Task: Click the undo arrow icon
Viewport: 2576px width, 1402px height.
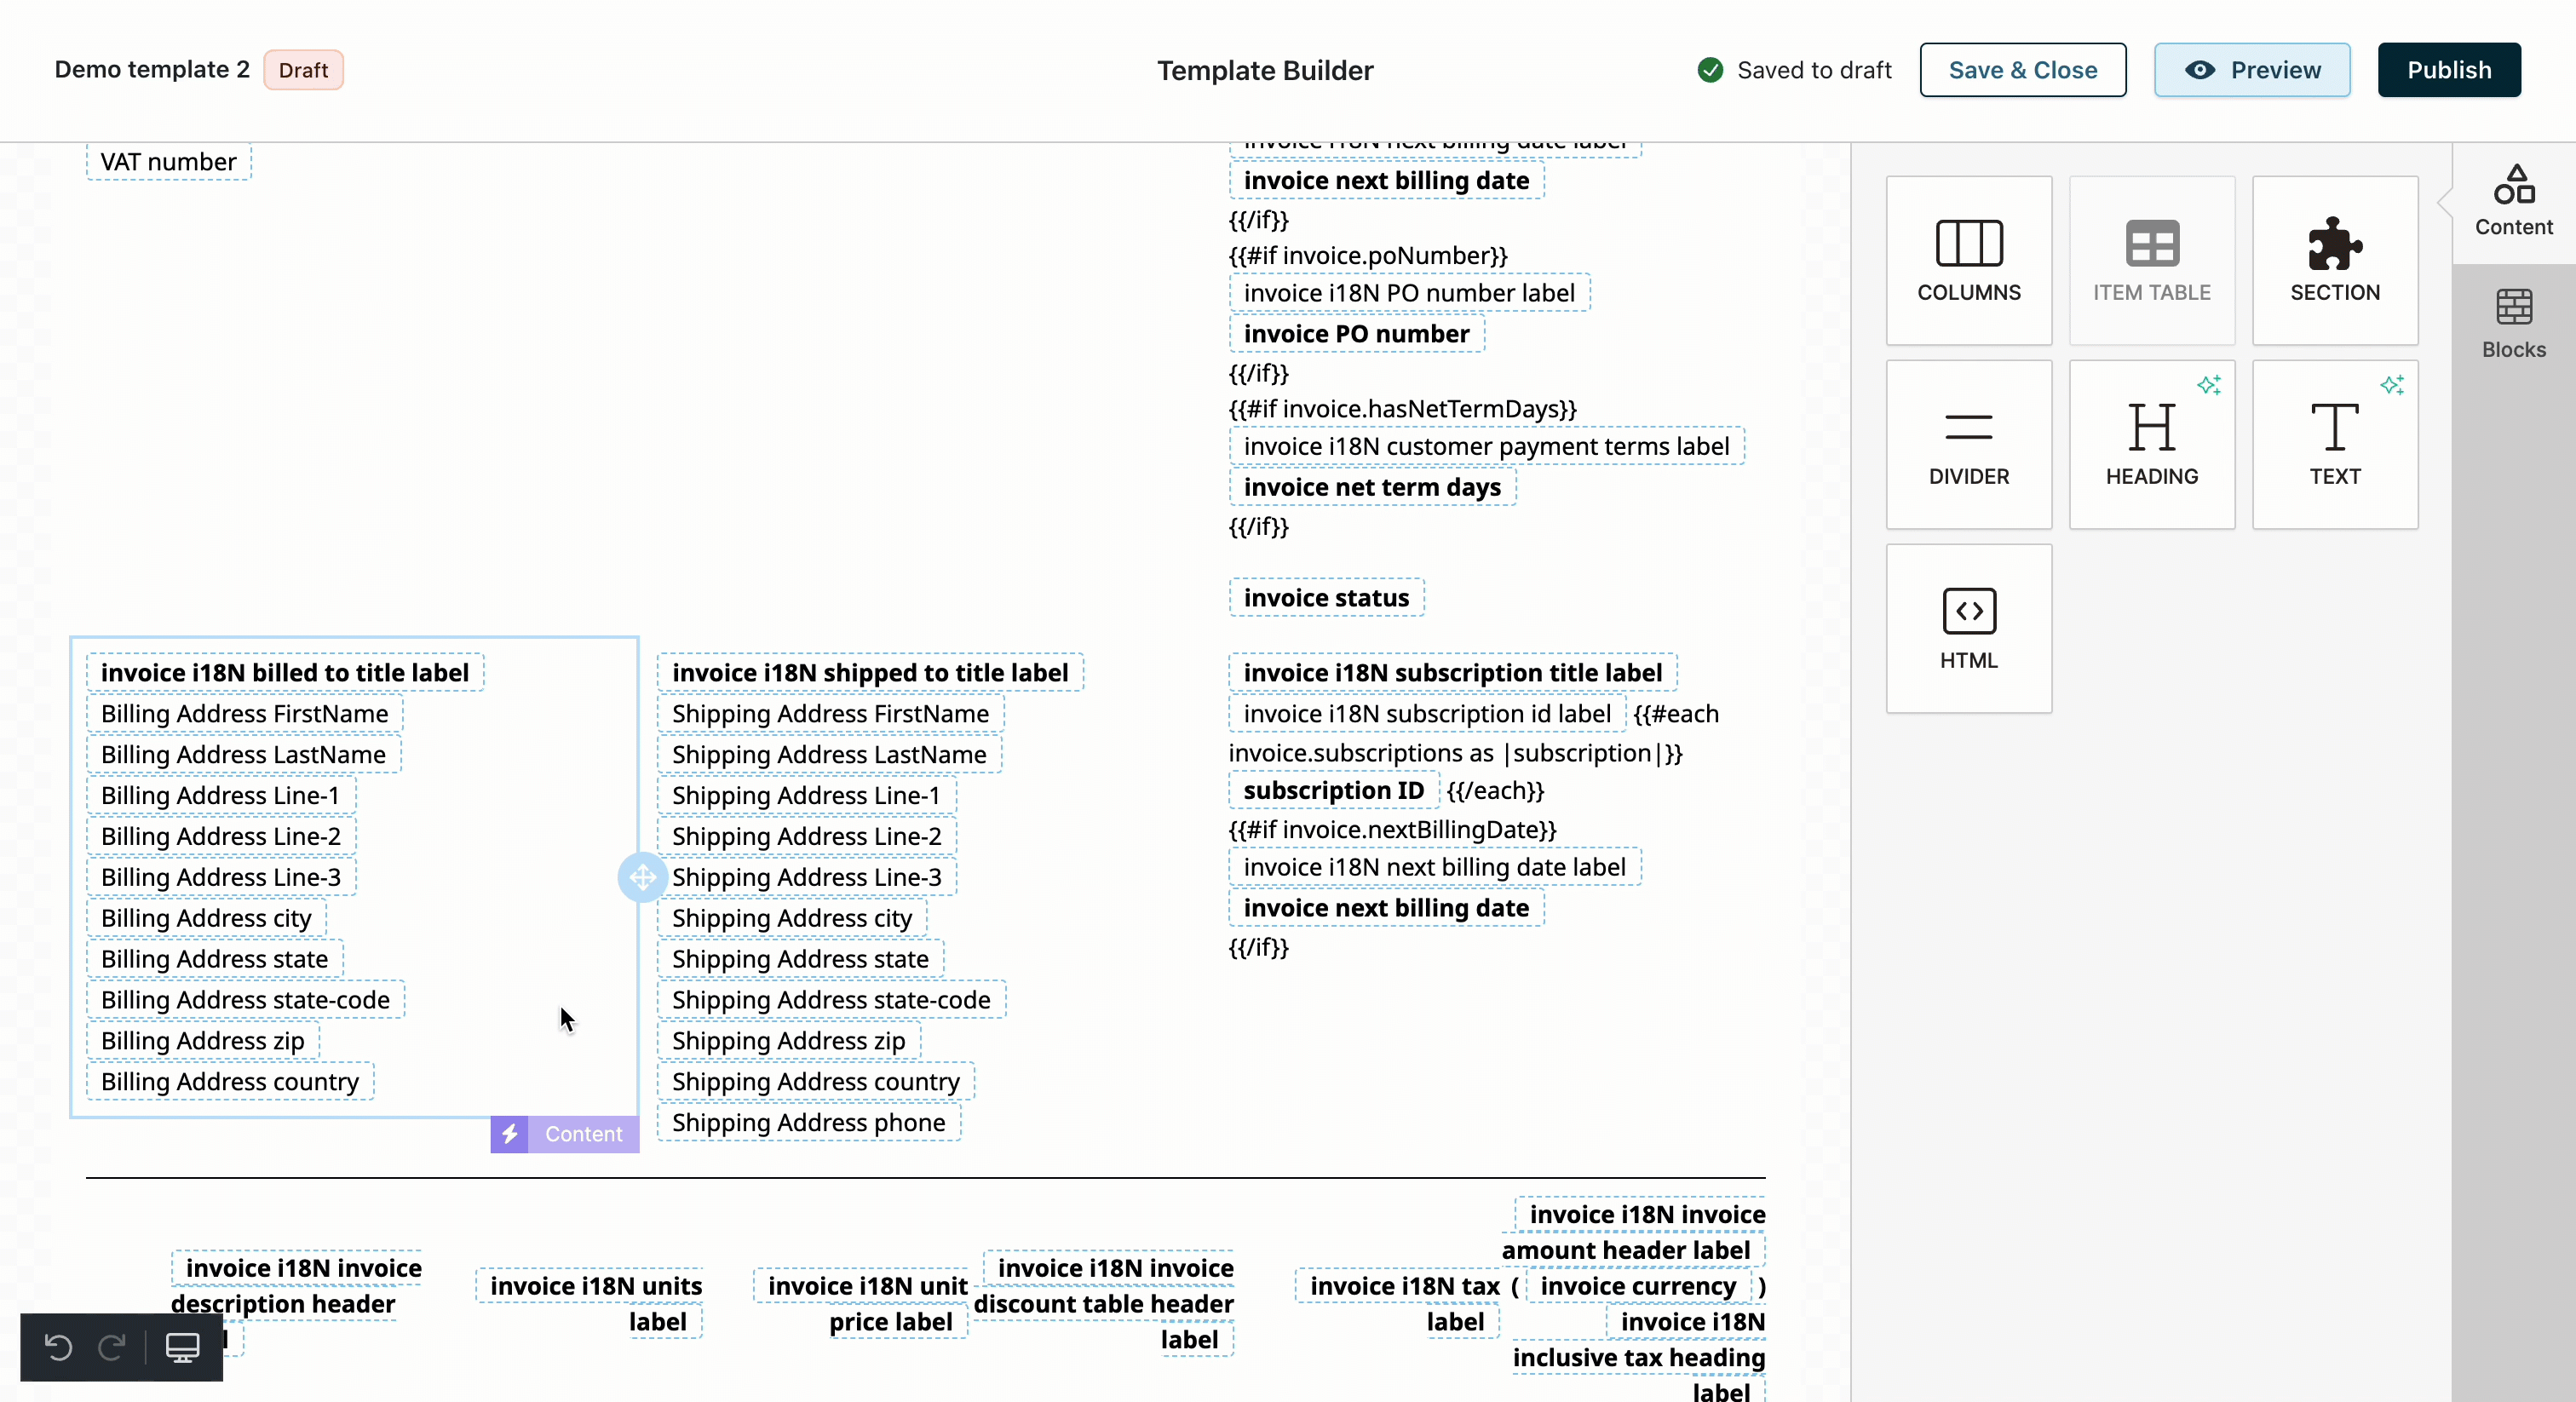Action: coord(59,1347)
